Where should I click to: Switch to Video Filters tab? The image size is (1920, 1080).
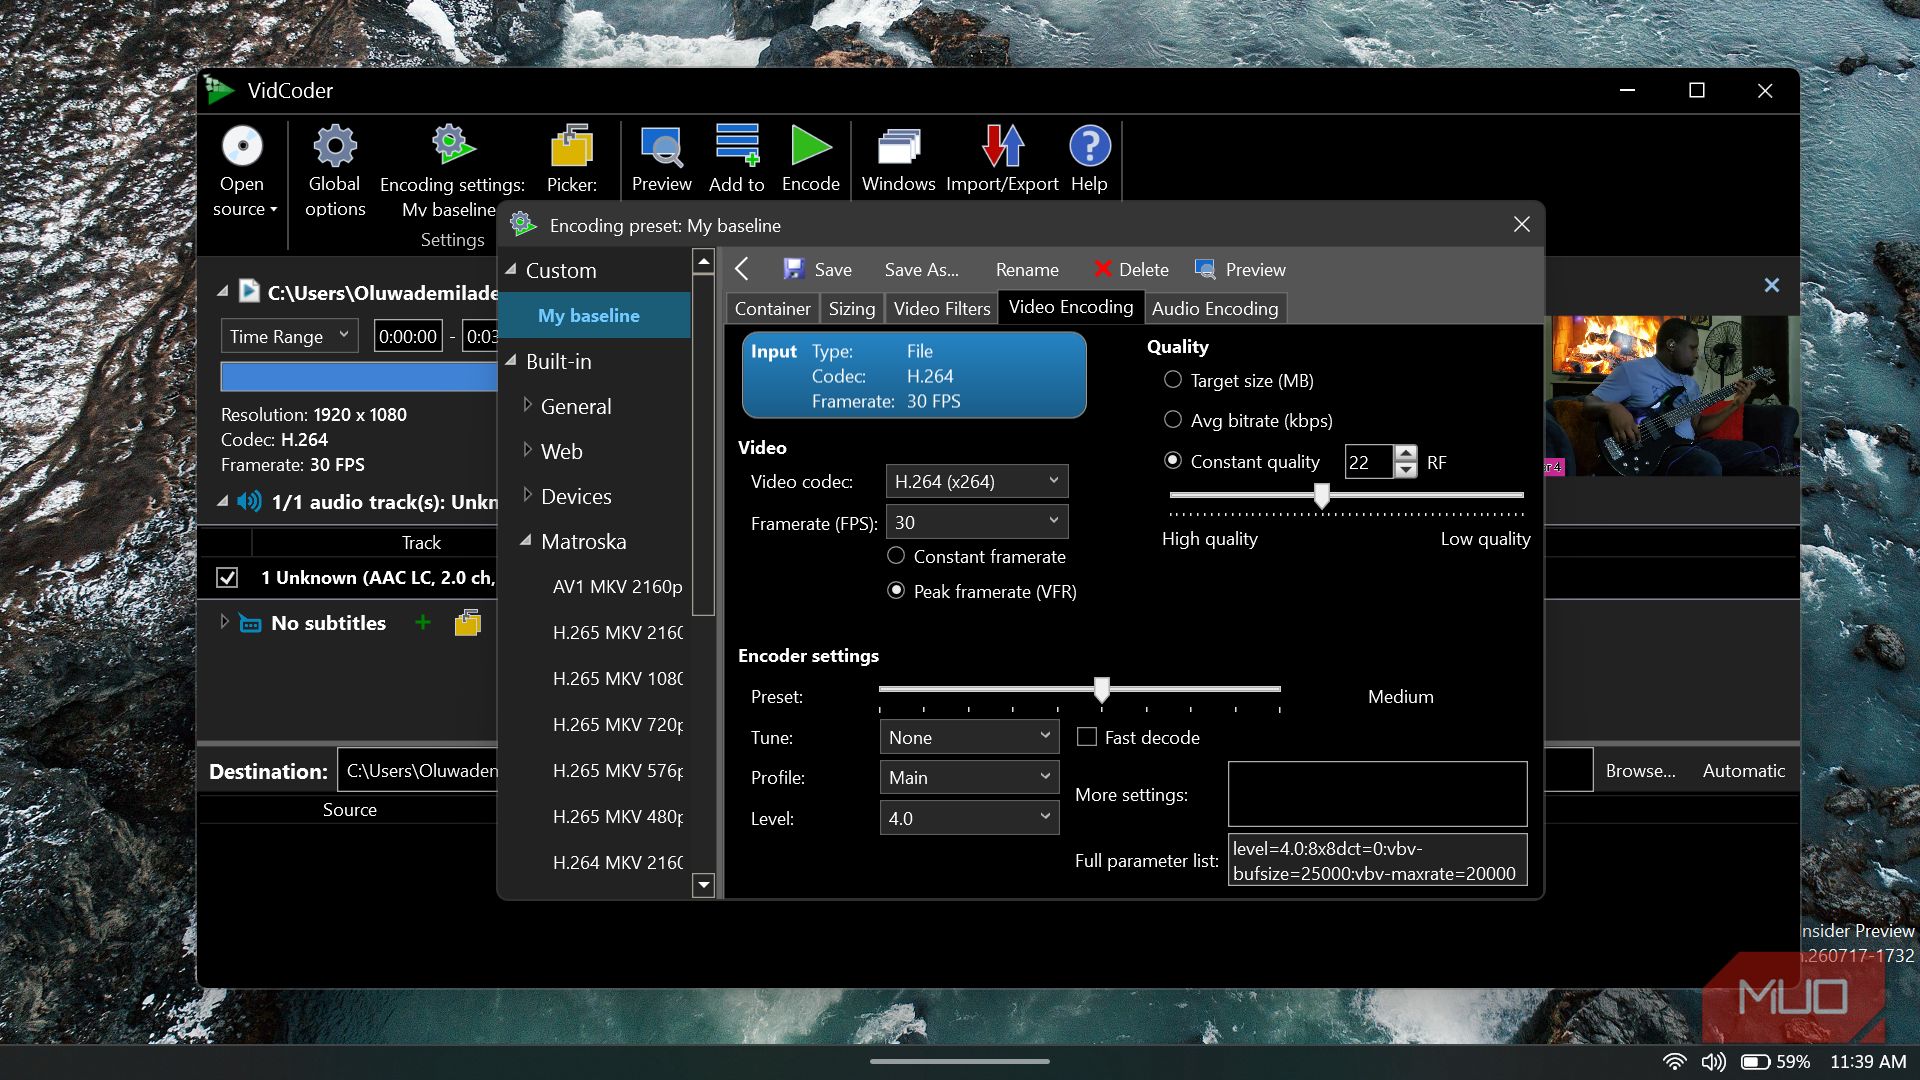point(941,308)
